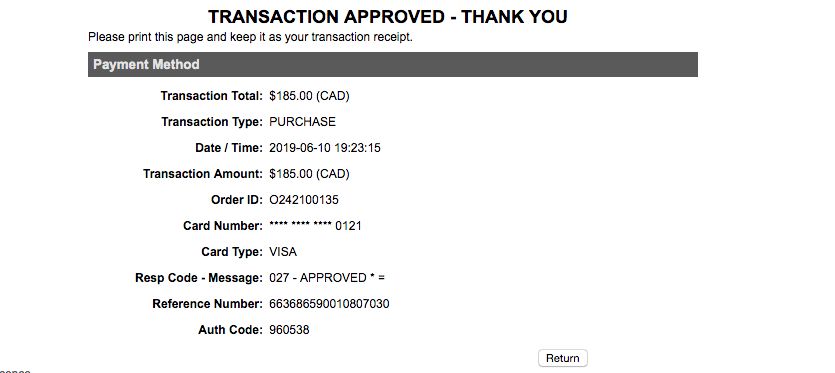
Task: Click the Return button
Action: 562,358
